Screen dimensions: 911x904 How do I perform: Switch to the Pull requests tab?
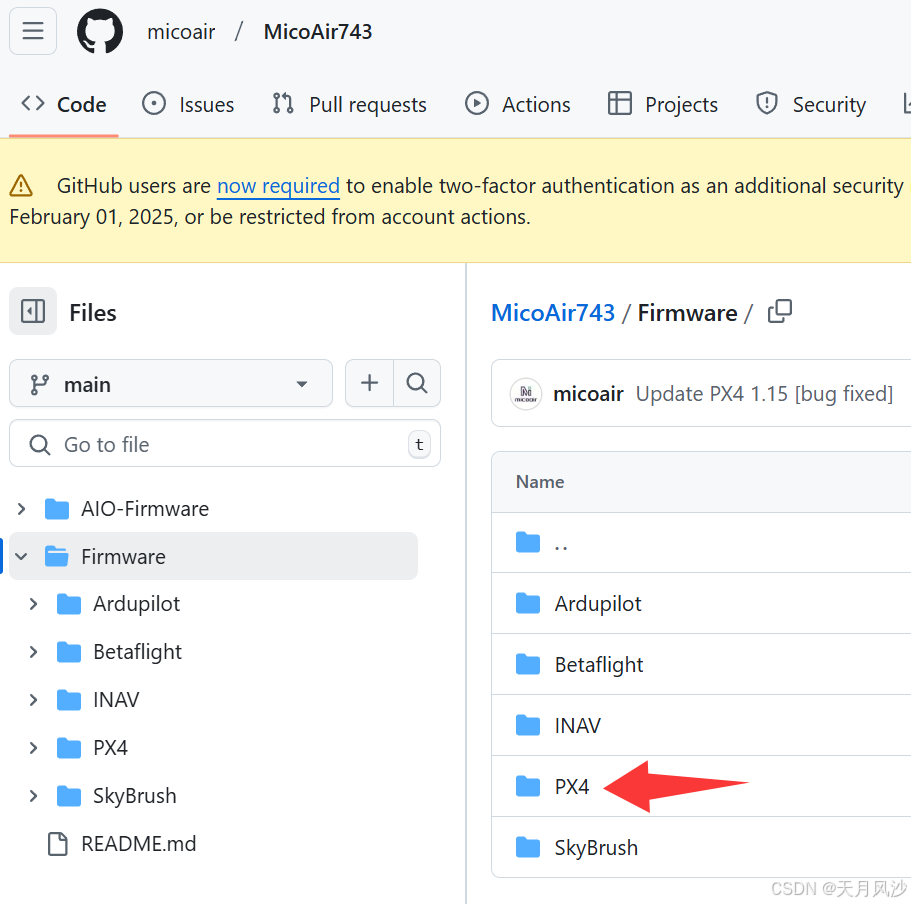click(x=349, y=105)
